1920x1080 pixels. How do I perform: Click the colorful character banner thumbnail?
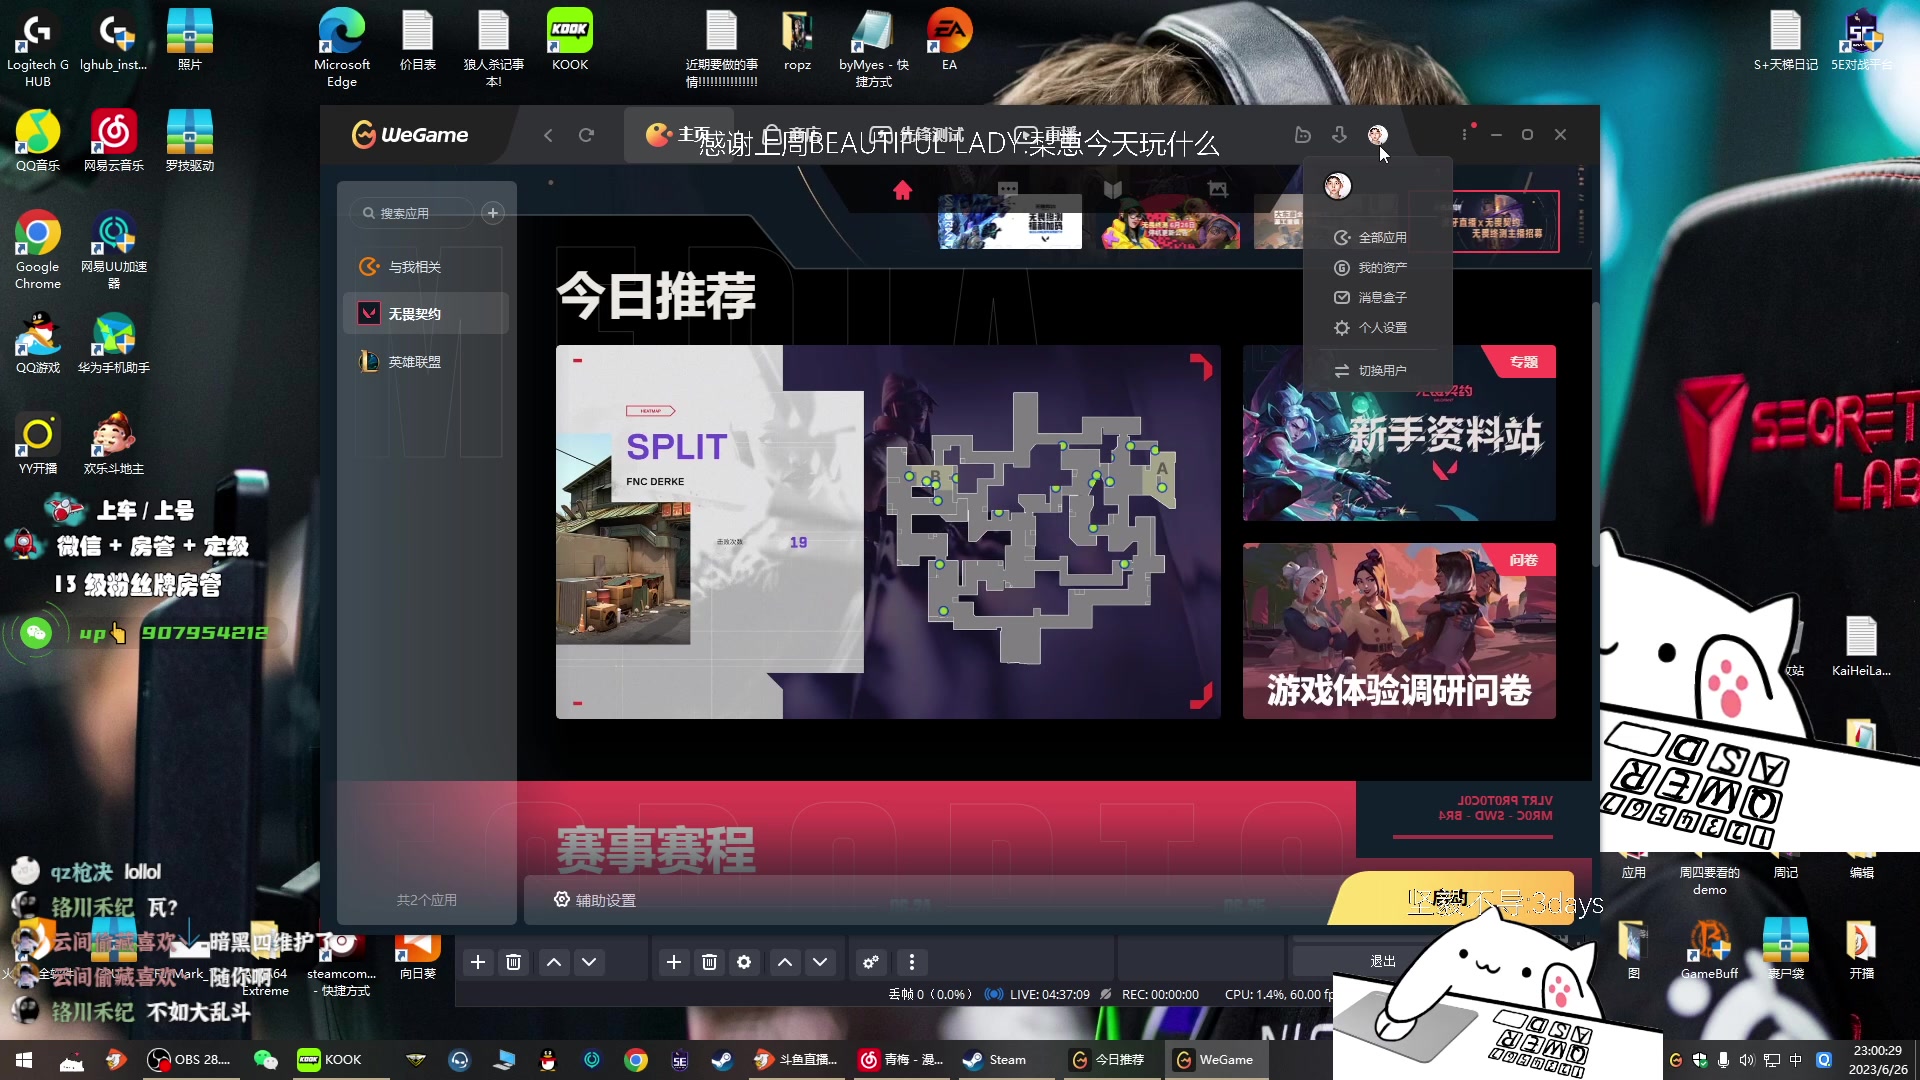pyautogui.click(x=1170, y=221)
